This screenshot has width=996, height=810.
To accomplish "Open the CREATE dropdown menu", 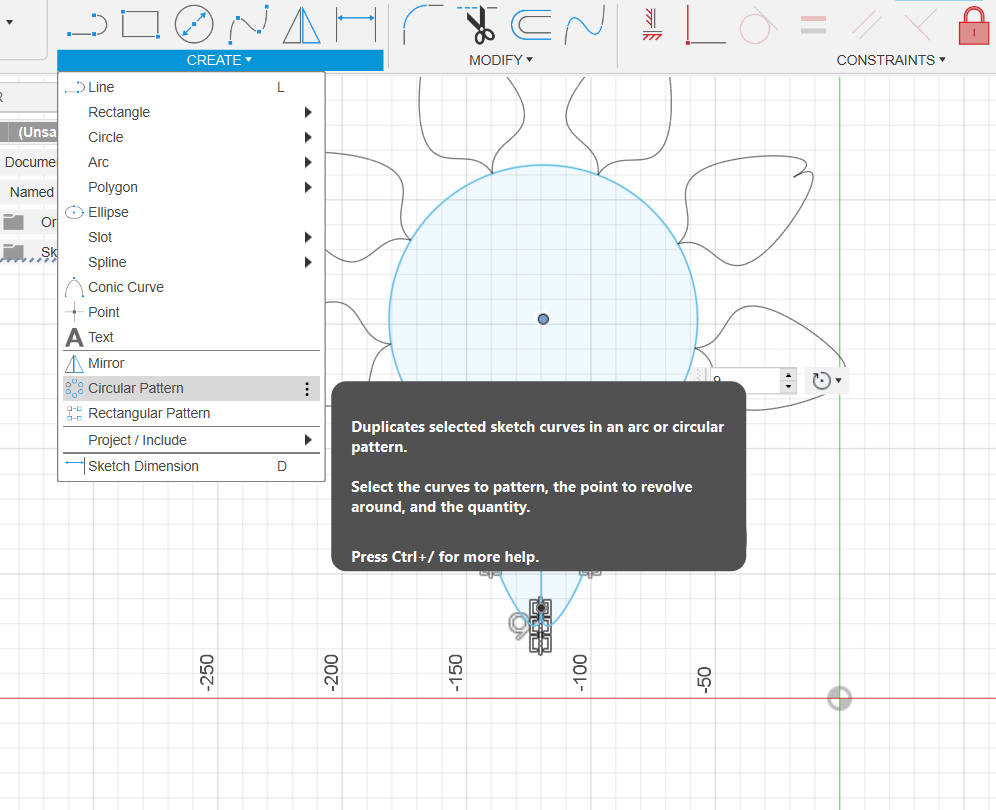I will click(219, 60).
